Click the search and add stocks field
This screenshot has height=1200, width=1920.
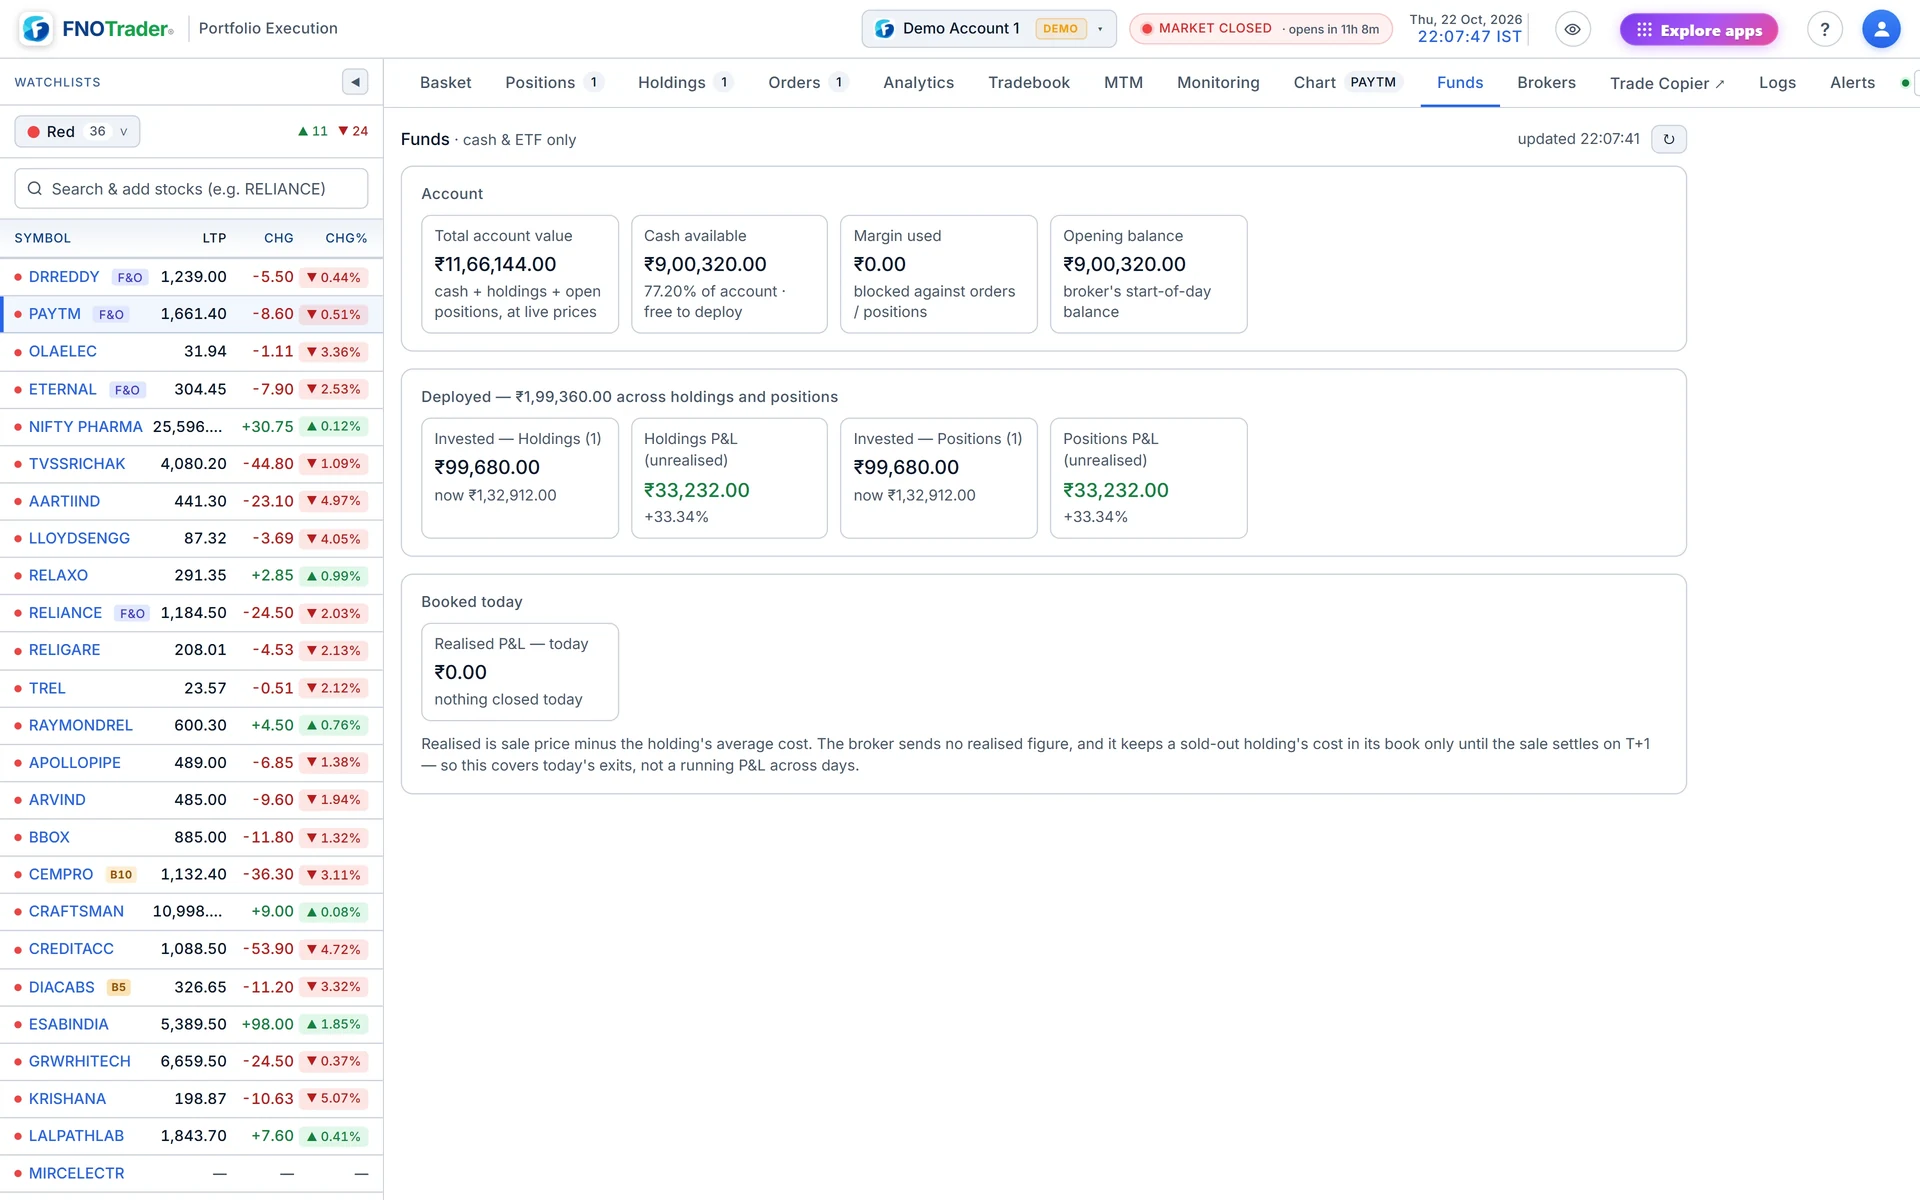(191, 189)
